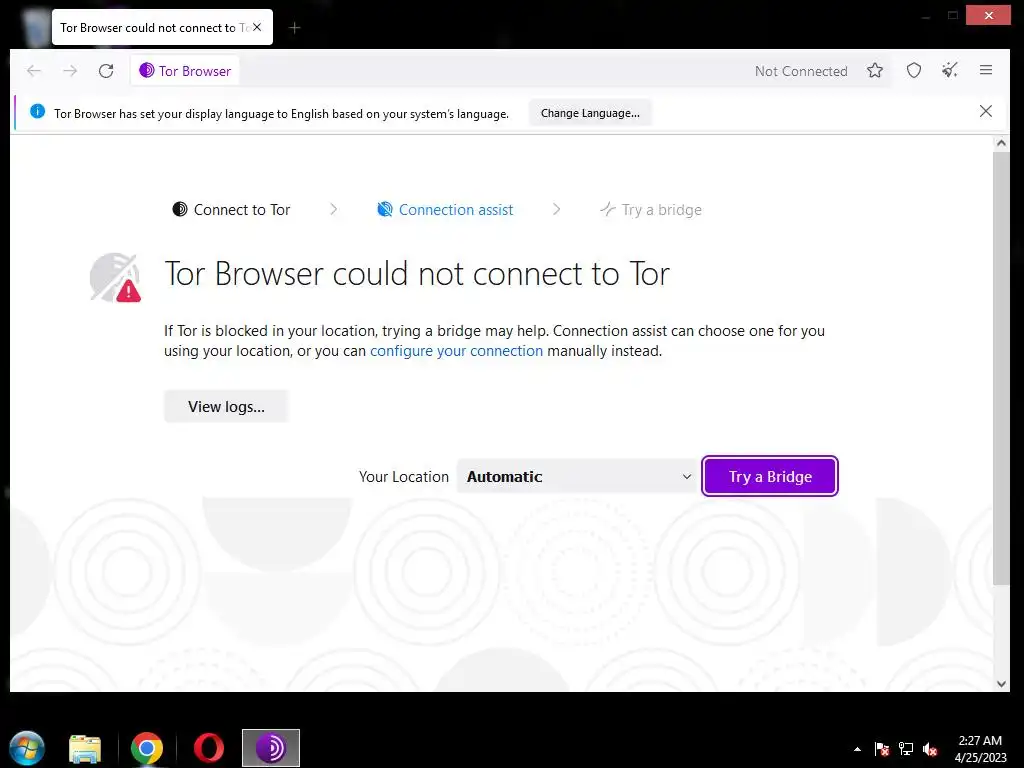Click the Not Connected status label

pyautogui.click(x=801, y=71)
